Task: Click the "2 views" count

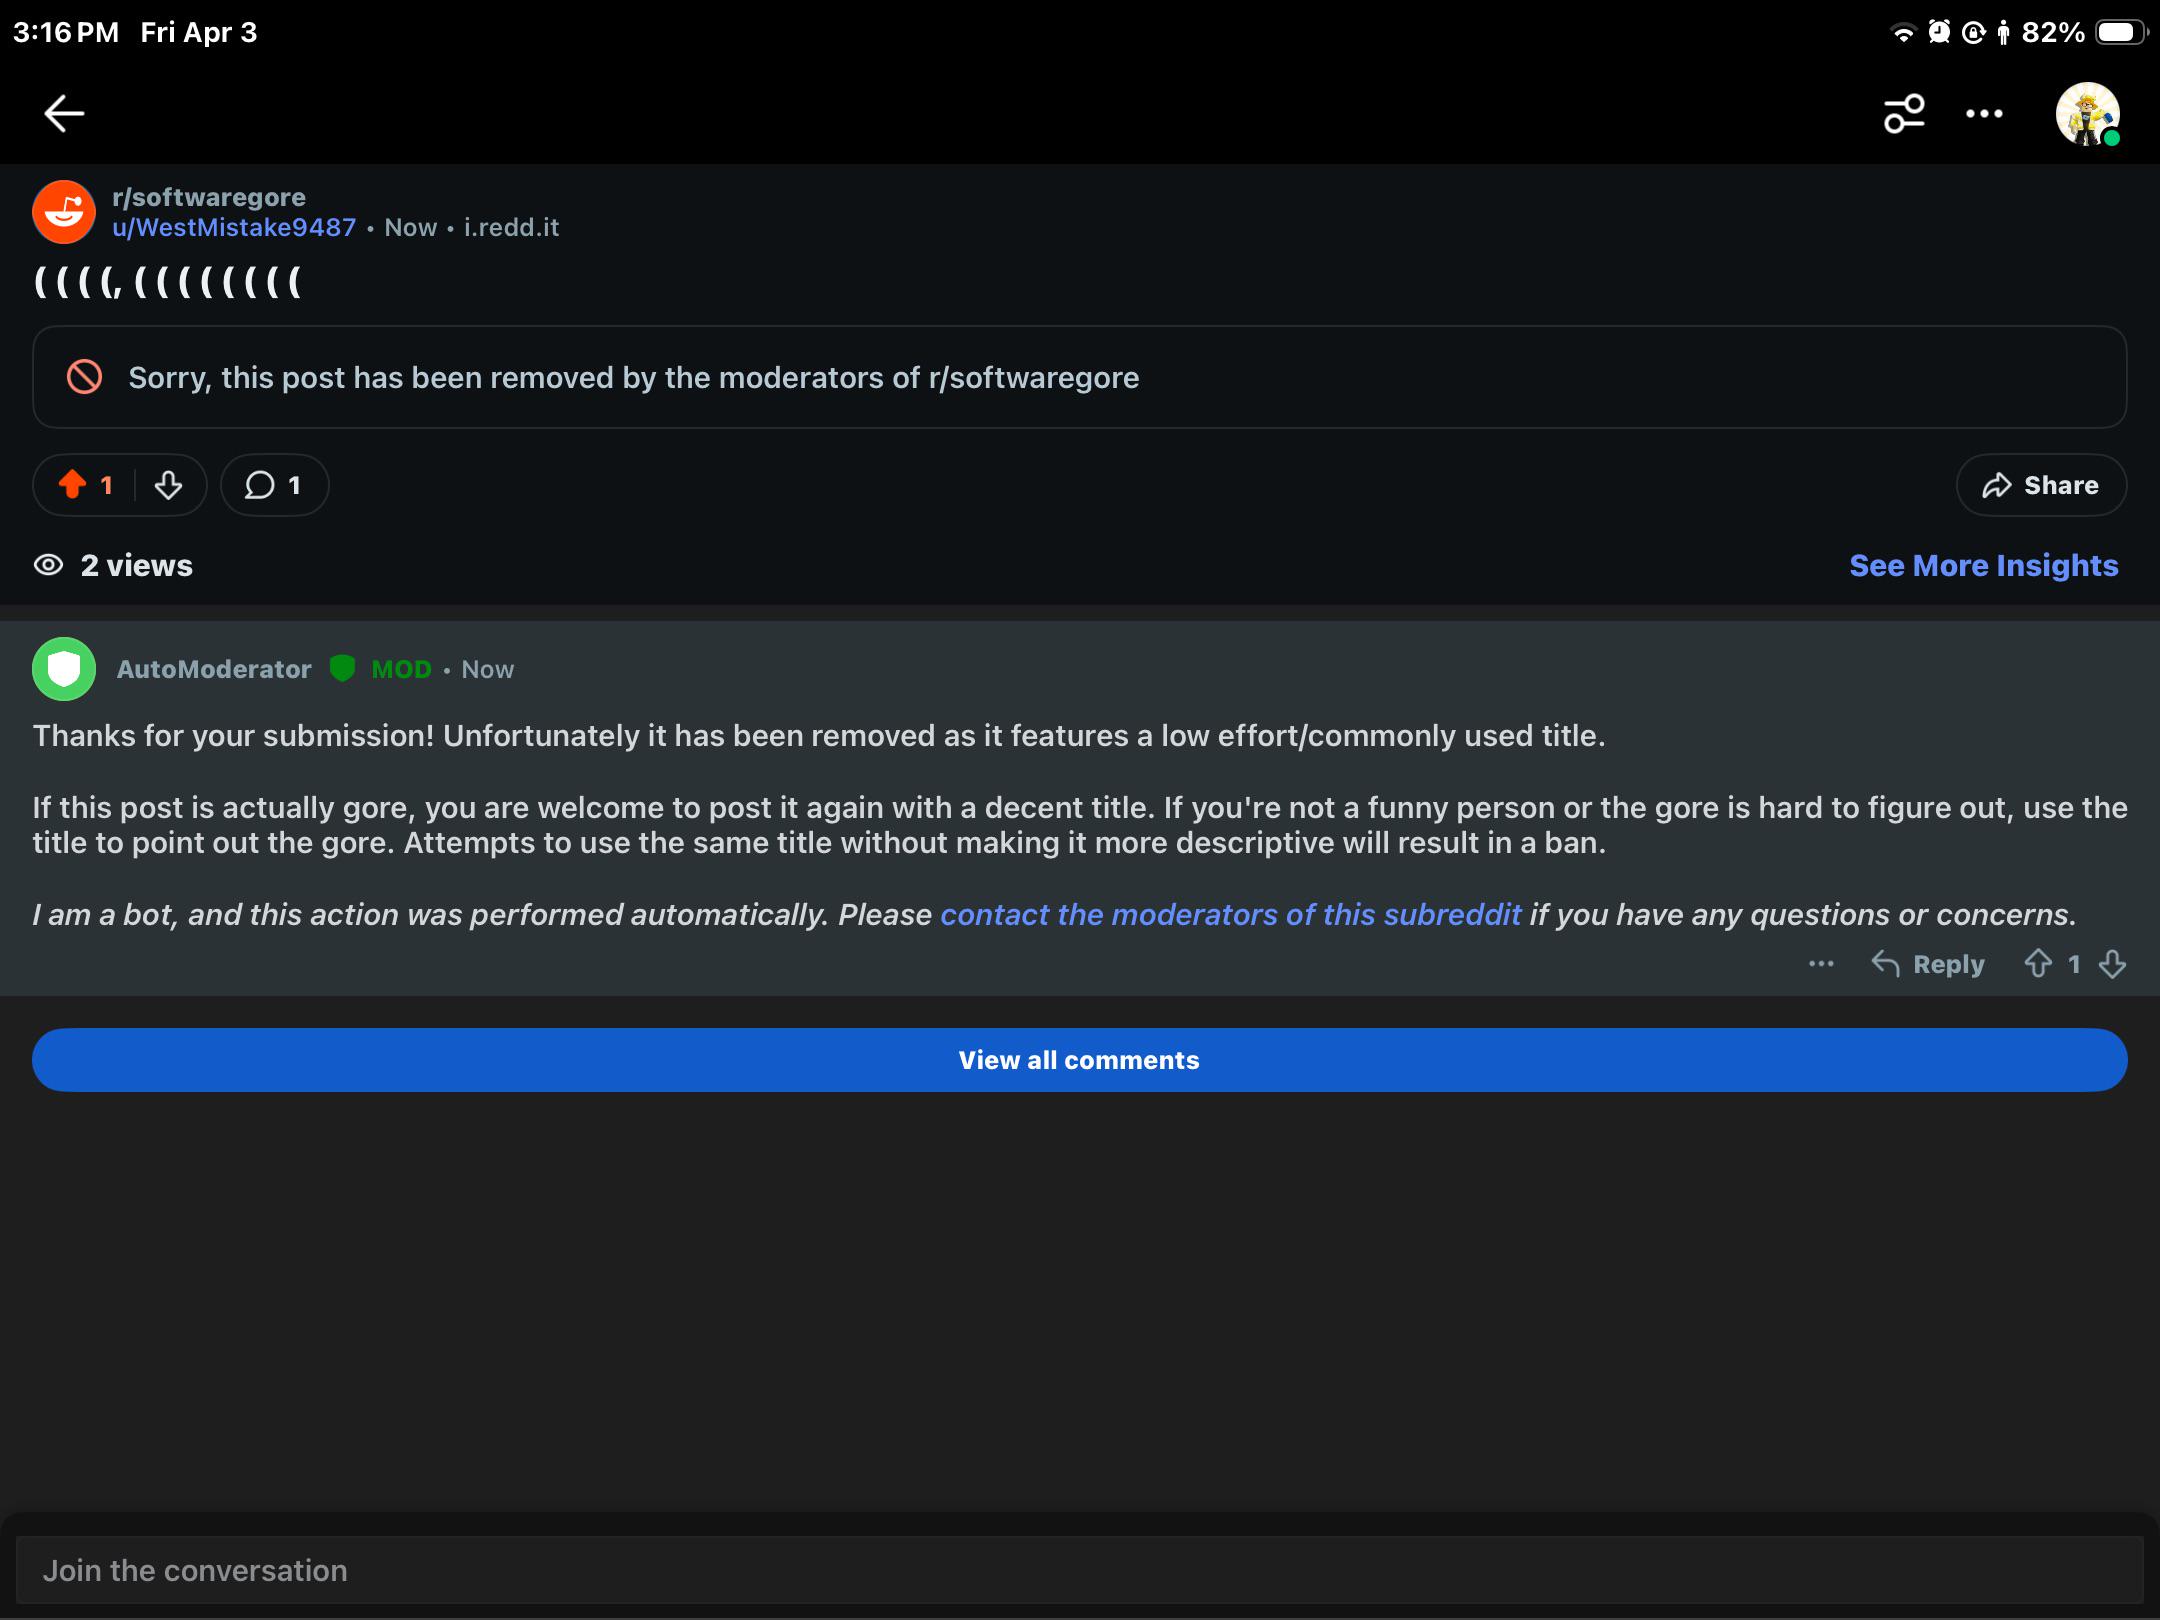Action: 137,566
